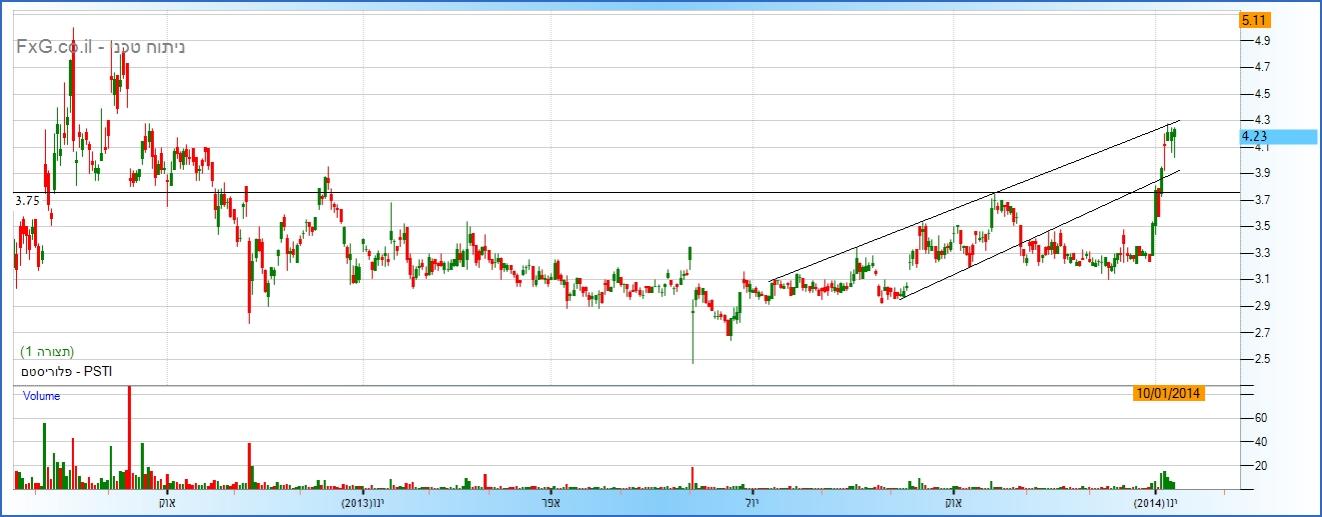Click the orange 5.11 price label
Image resolution: width=1322 pixels, height=517 pixels.
pos(1254,20)
